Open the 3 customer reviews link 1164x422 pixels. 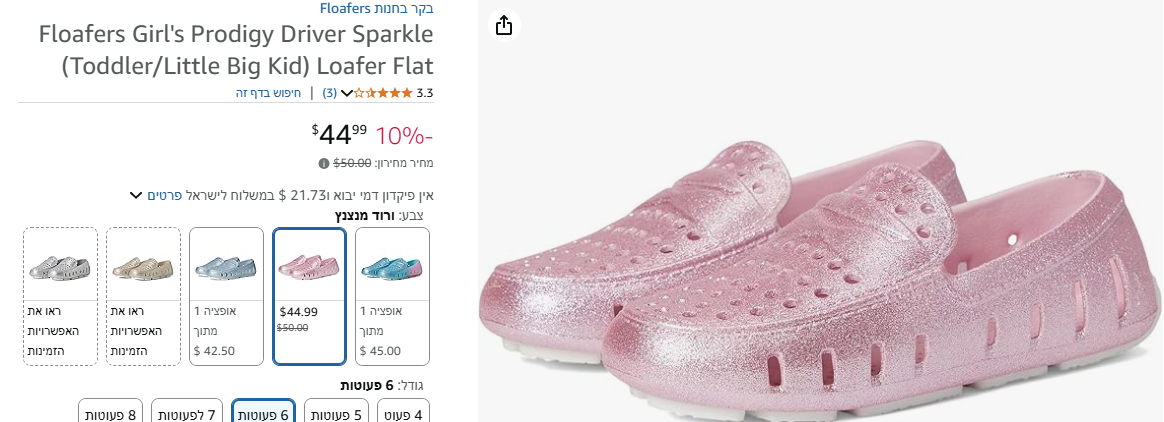[x=329, y=93]
